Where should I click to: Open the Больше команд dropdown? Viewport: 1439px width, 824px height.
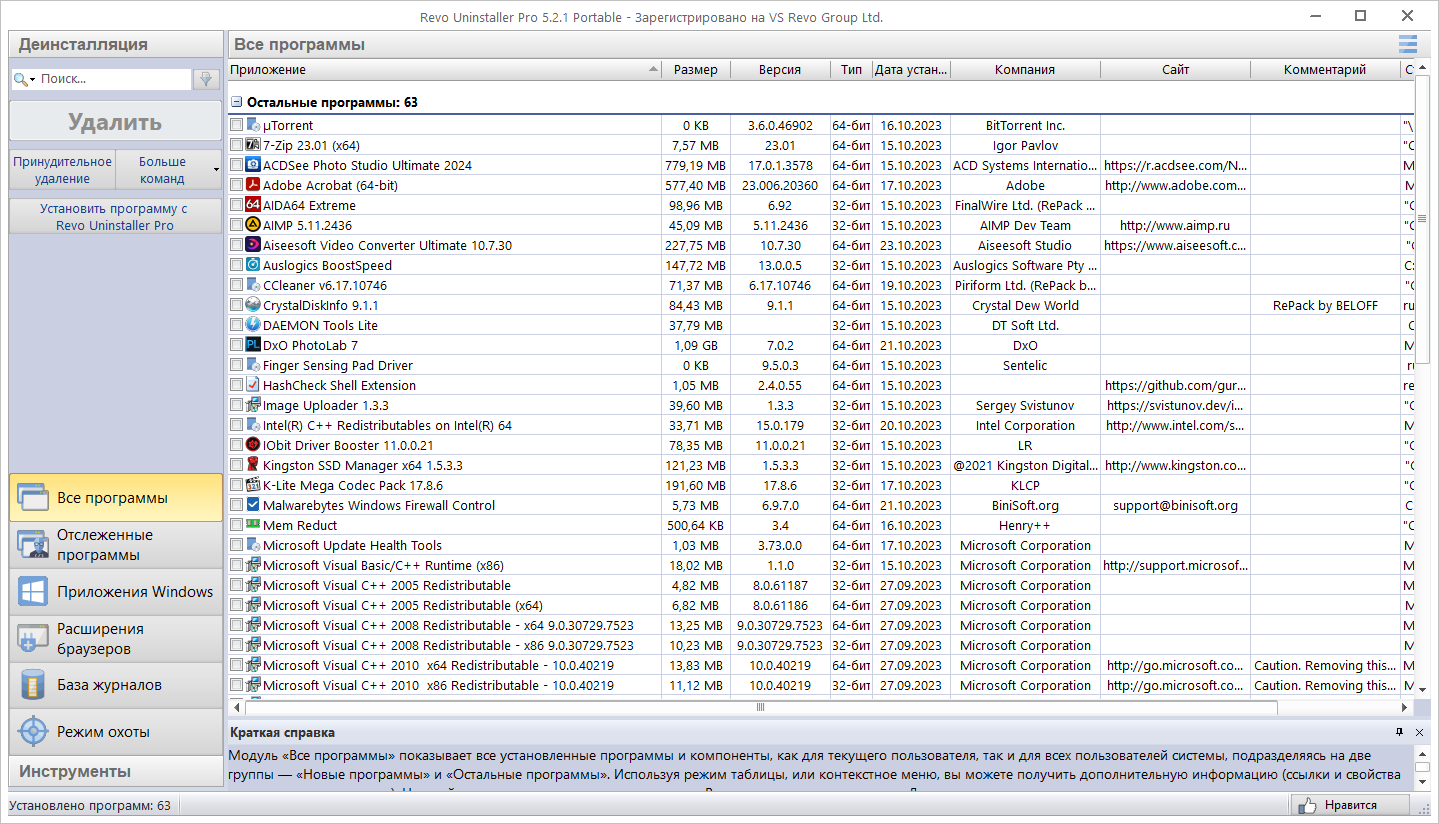(x=168, y=170)
